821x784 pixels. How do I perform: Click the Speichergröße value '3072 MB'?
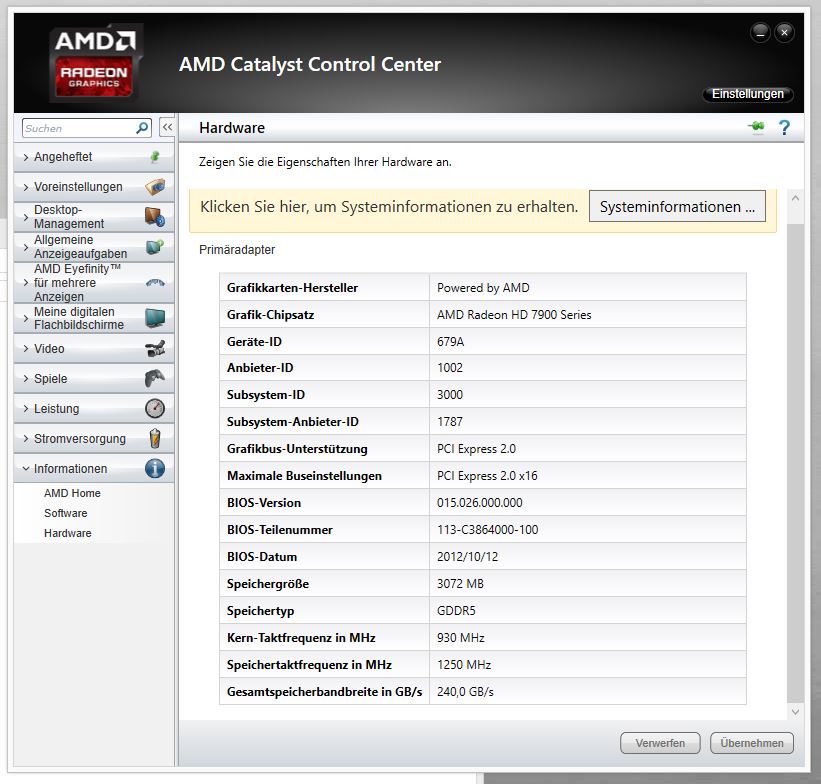click(460, 583)
